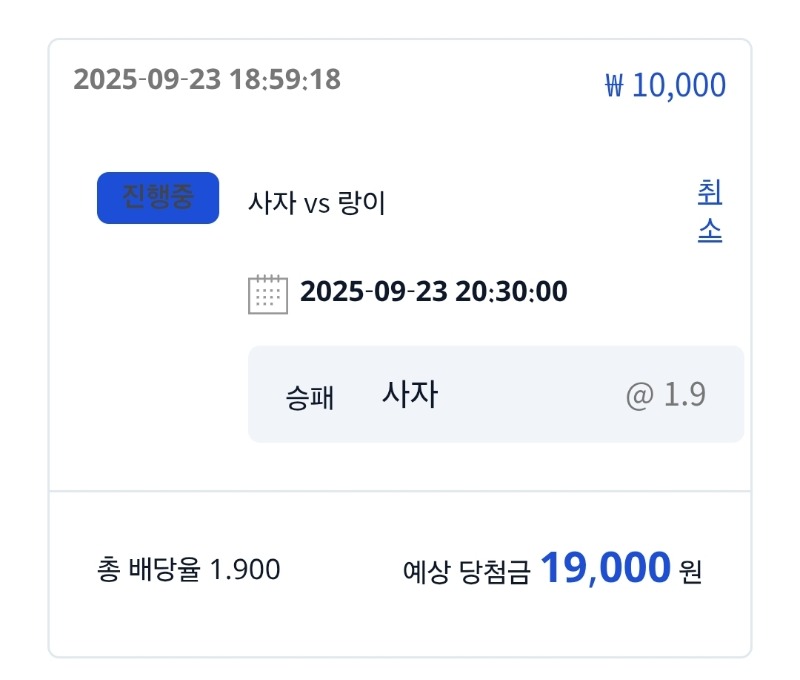
Task: Cancel the bet via 취소 link
Action: pos(710,211)
